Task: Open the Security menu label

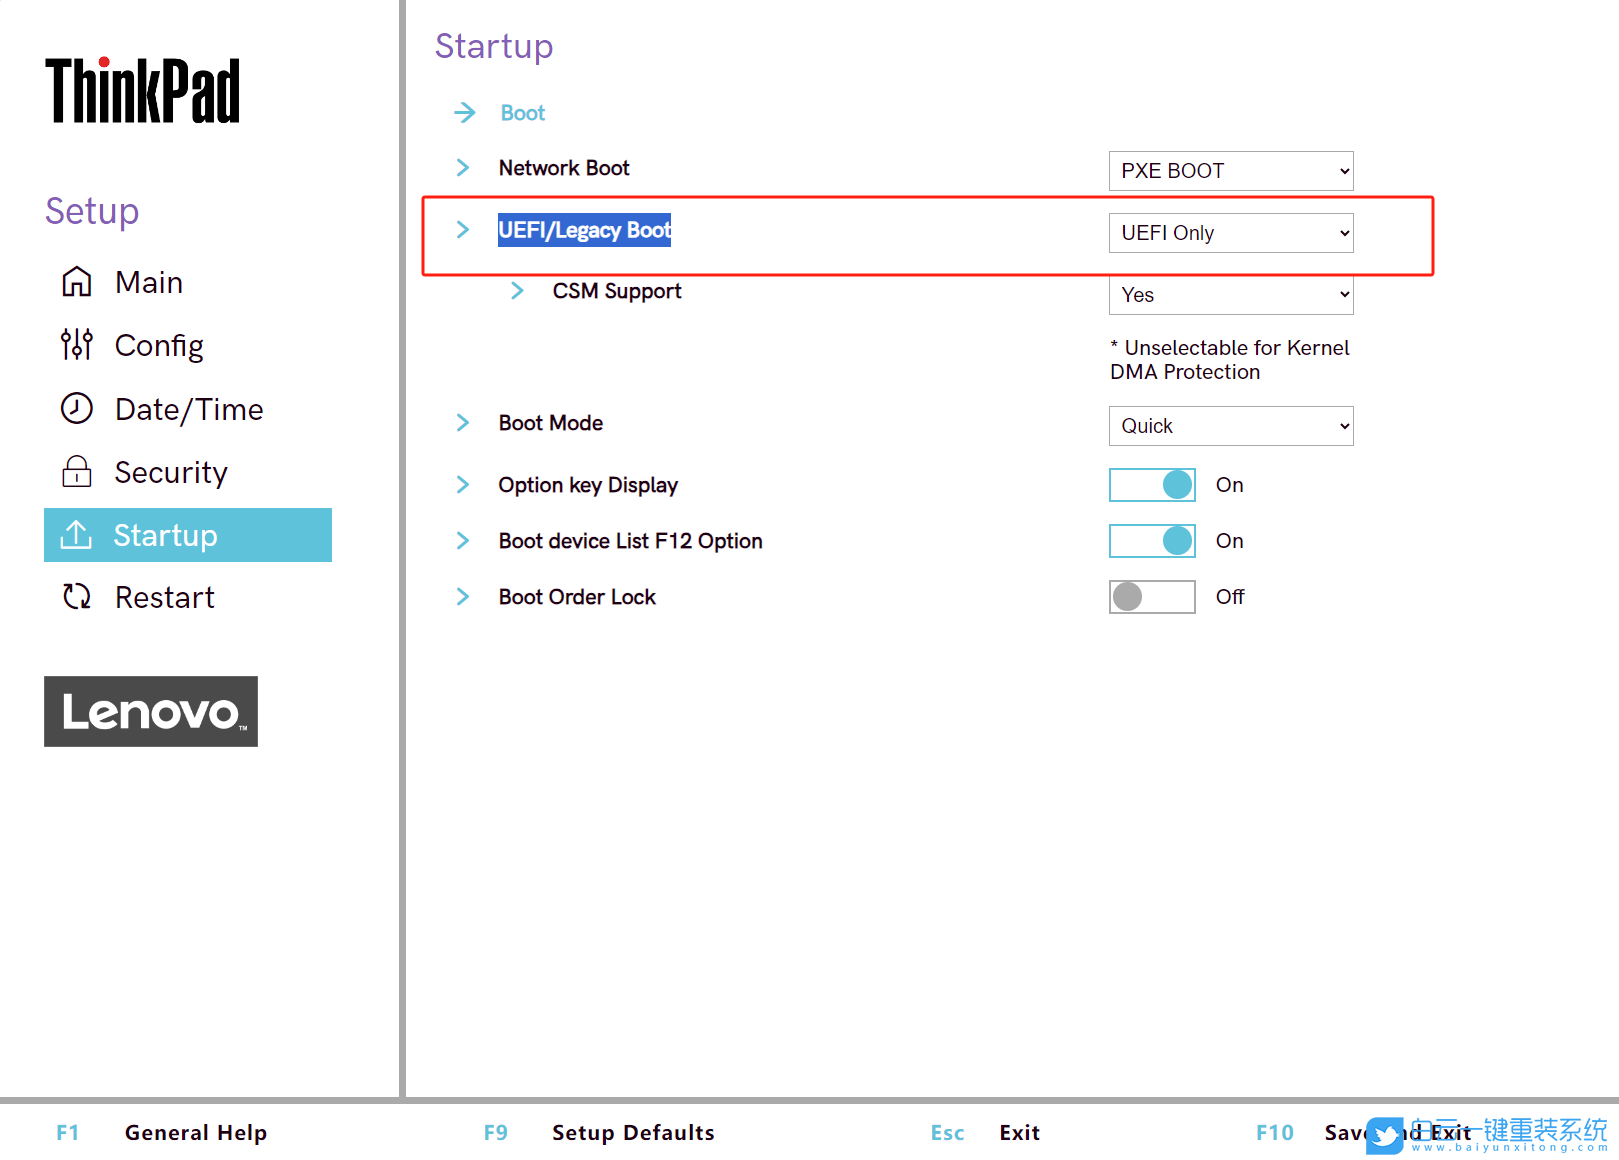Action: click(171, 472)
